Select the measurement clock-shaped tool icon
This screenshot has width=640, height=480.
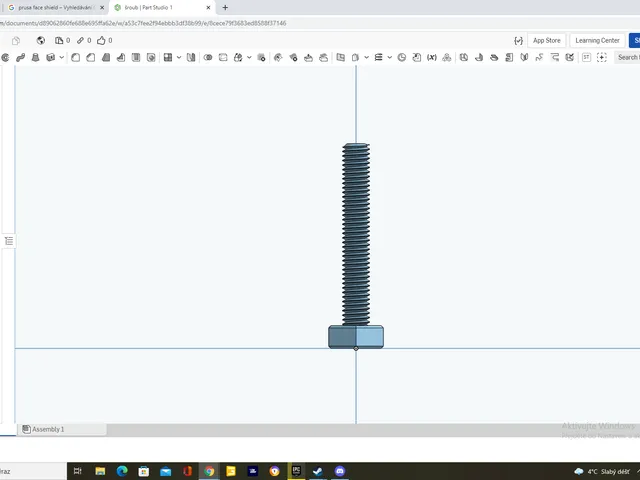[x=402, y=58]
